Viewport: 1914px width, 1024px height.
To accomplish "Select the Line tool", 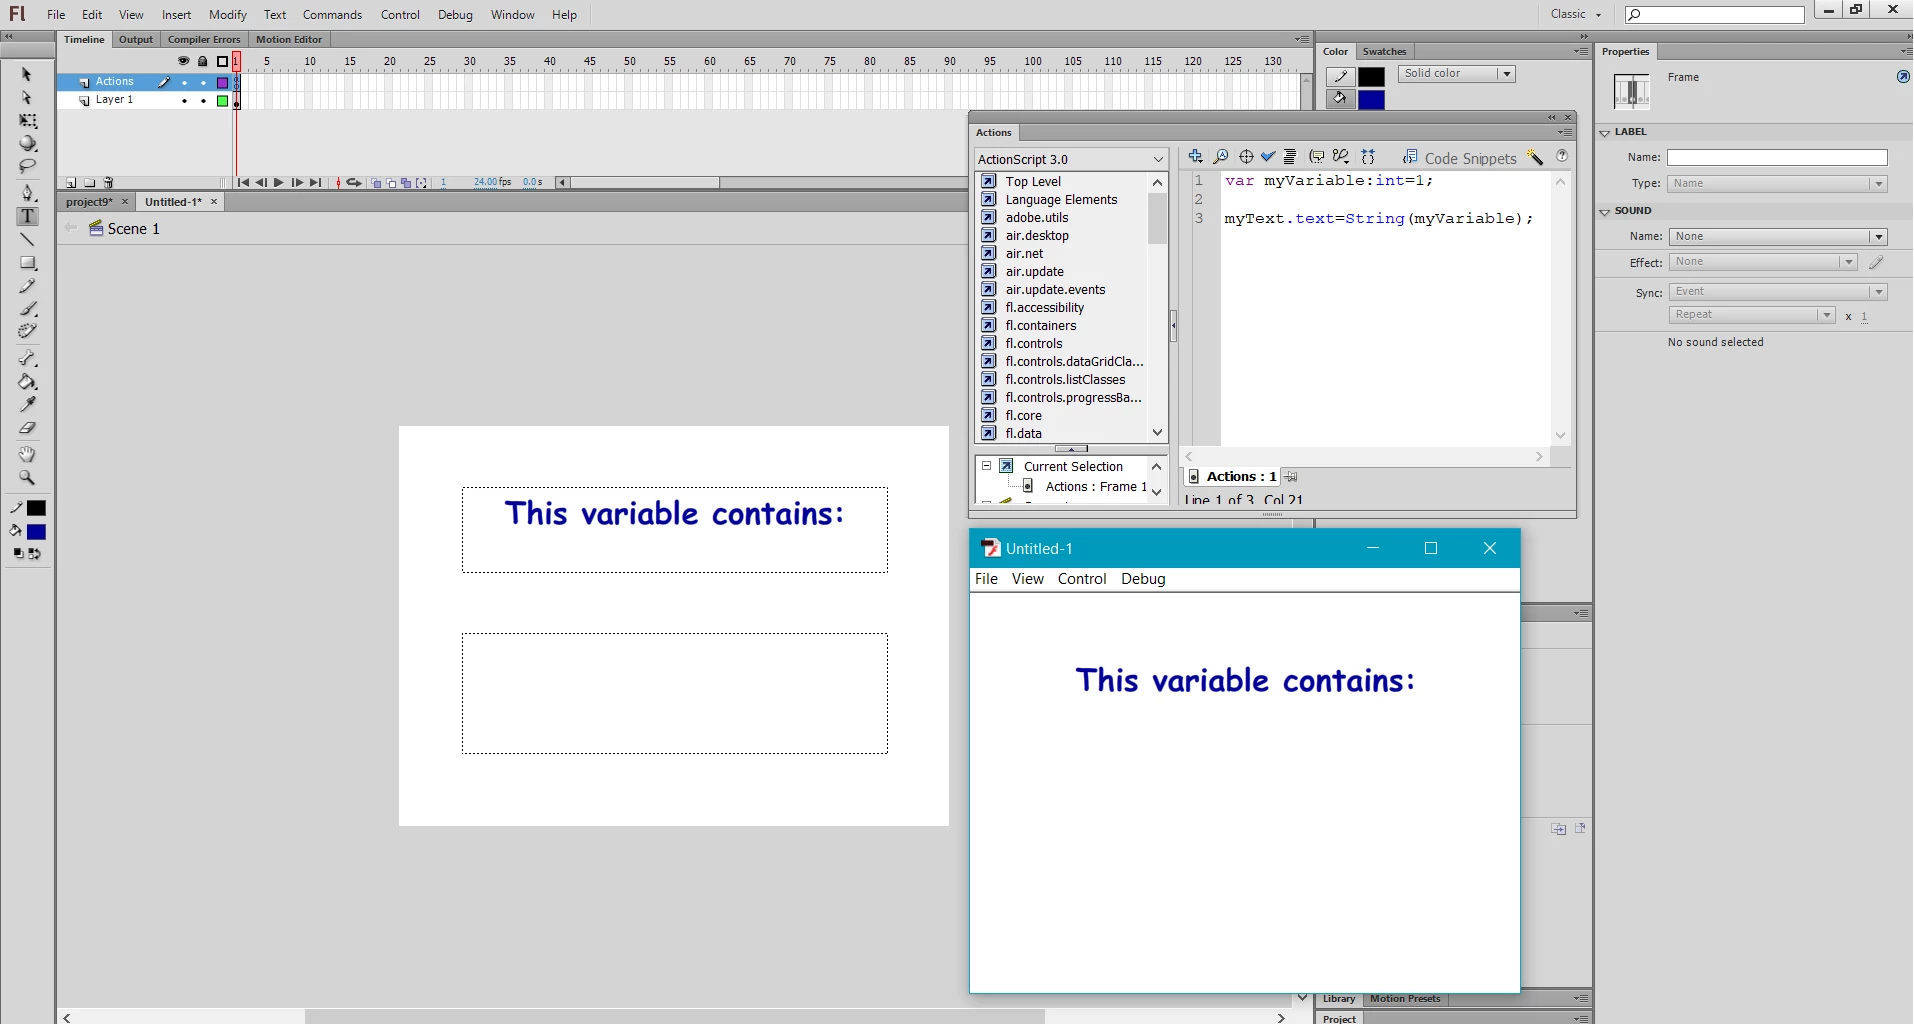I will point(27,240).
